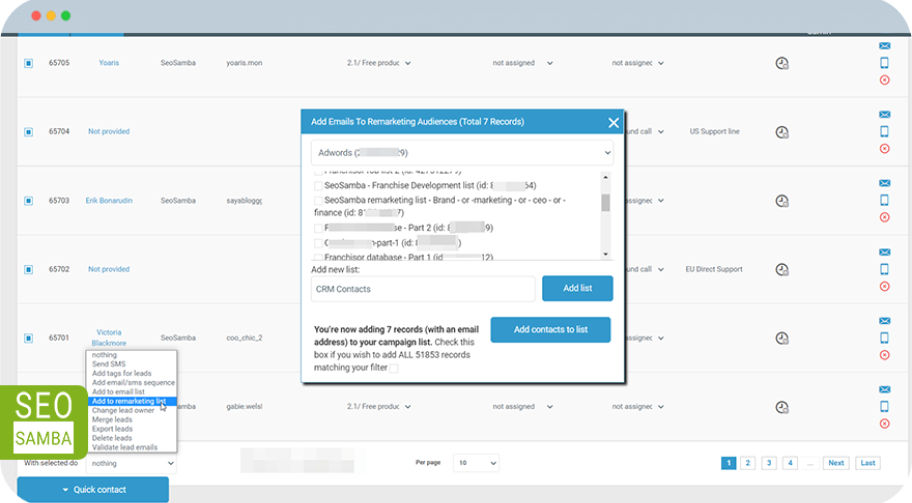Screen dimensions: 912x503
Task: Send email to the gabie.wels lead
Action: [884, 390]
